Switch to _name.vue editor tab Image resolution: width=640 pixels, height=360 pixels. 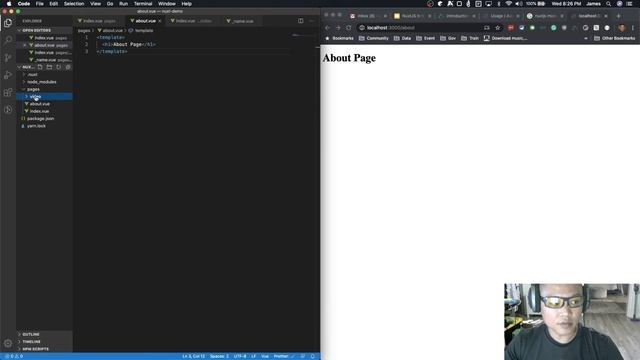tap(242, 21)
